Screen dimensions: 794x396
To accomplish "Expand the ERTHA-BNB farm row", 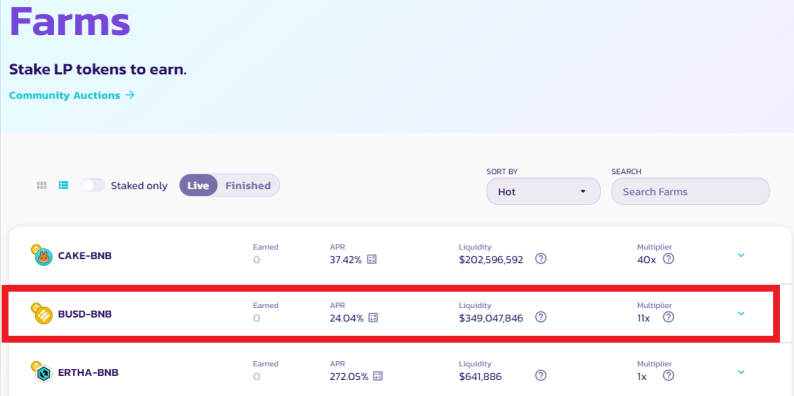I will (x=741, y=372).
